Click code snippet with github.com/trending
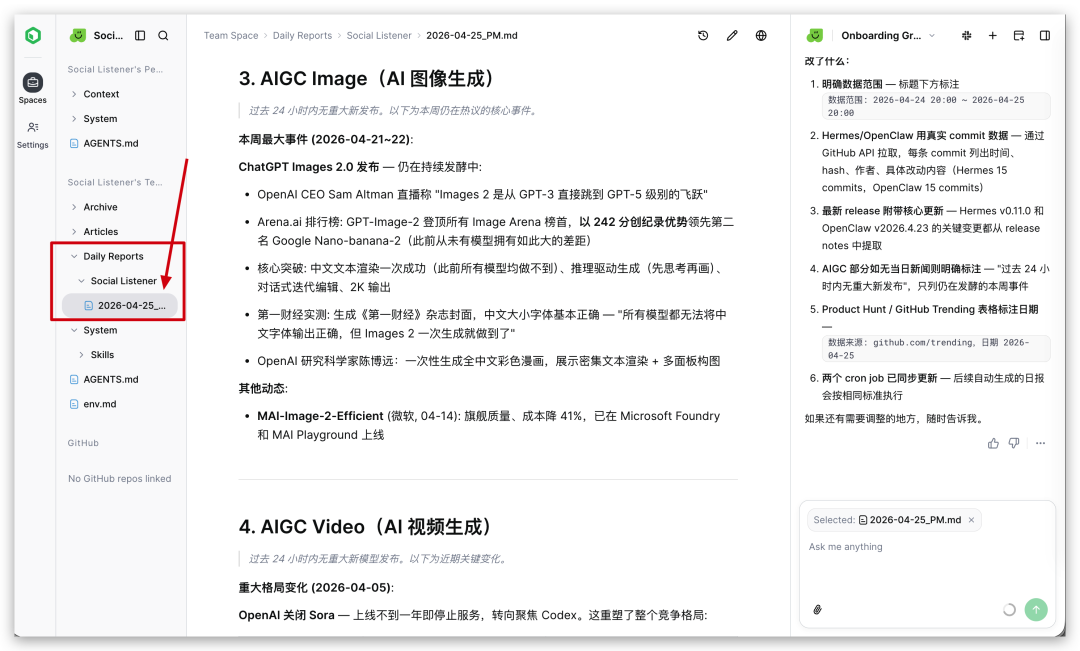The height and width of the screenshot is (651, 1080). [x=937, y=349]
